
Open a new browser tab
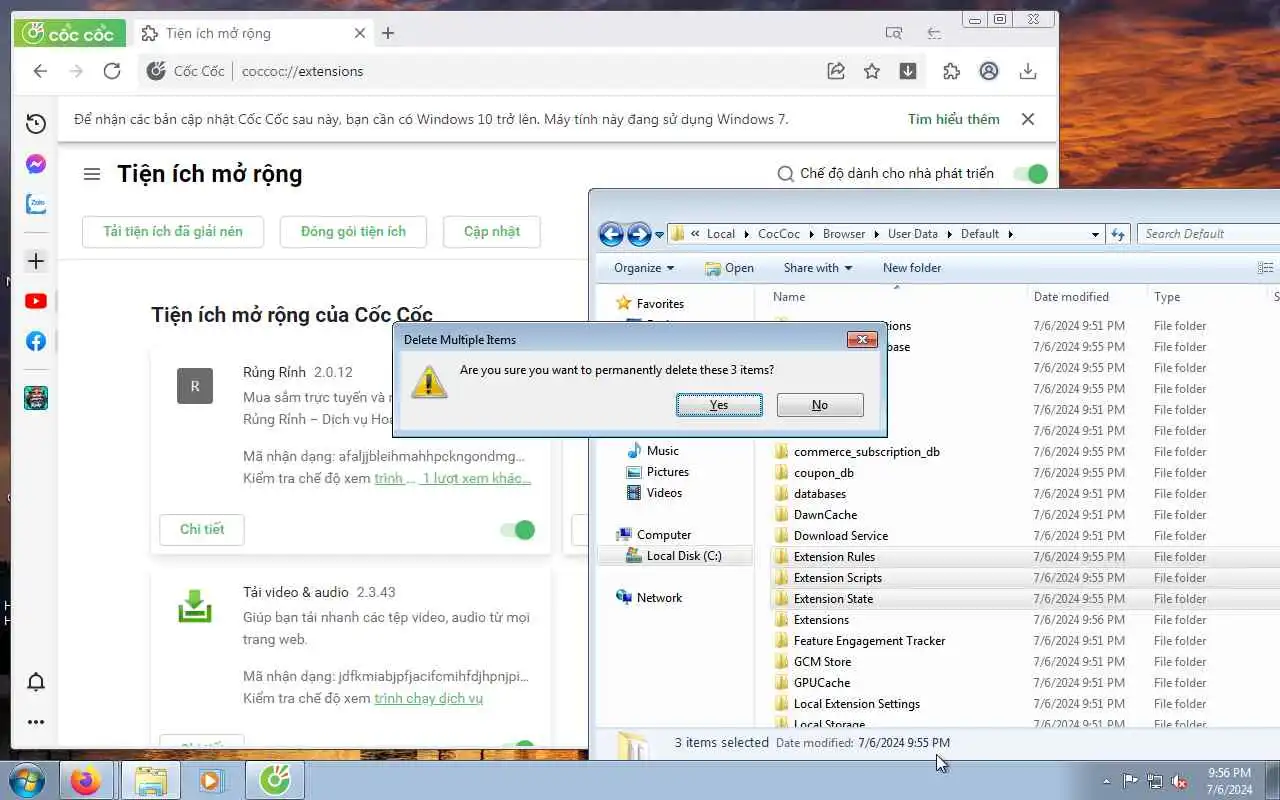coord(388,33)
